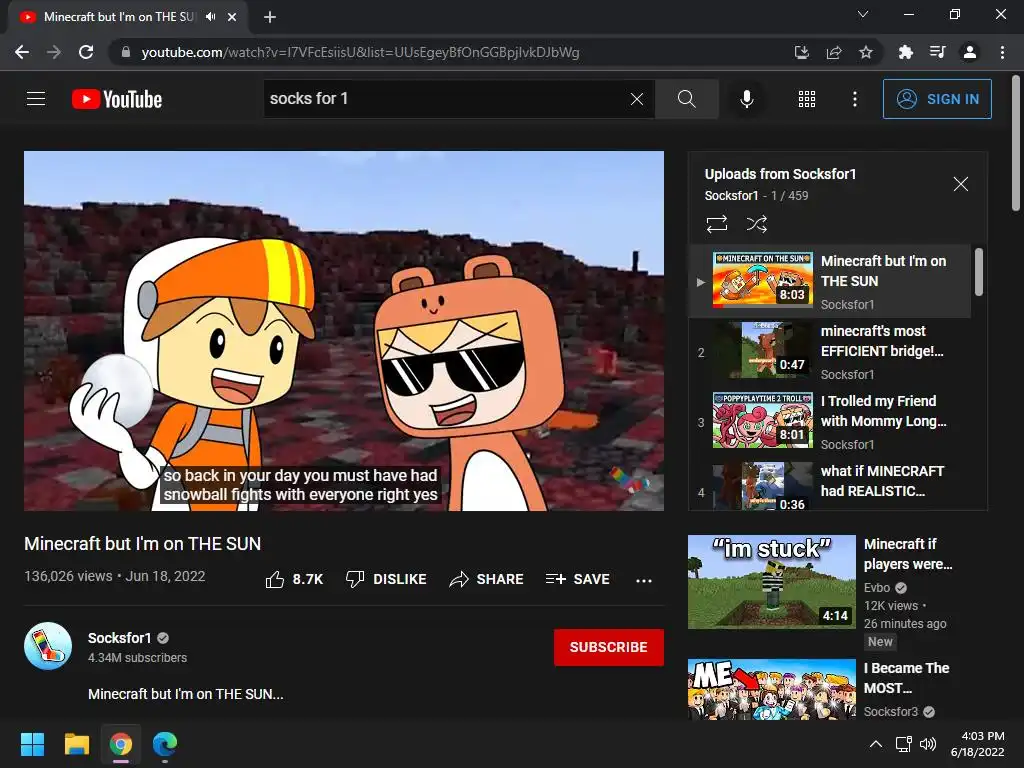
Task: Open the Socksfor3 channel link
Action: point(891,711)
